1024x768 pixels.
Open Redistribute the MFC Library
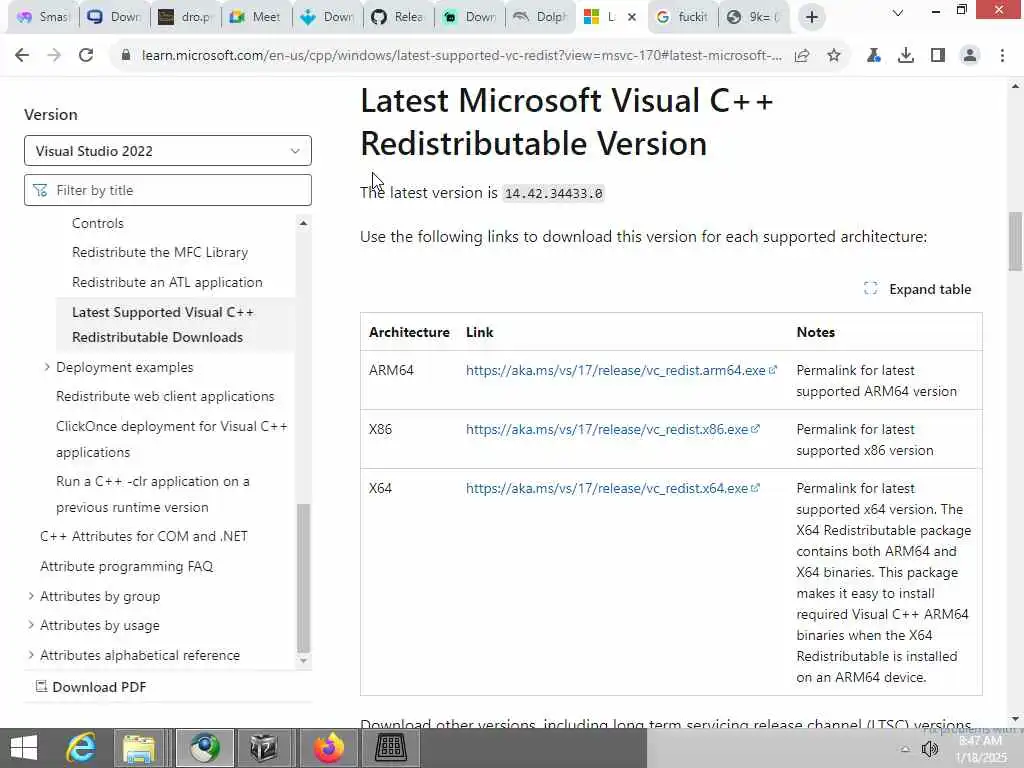[x=160, y=252]
